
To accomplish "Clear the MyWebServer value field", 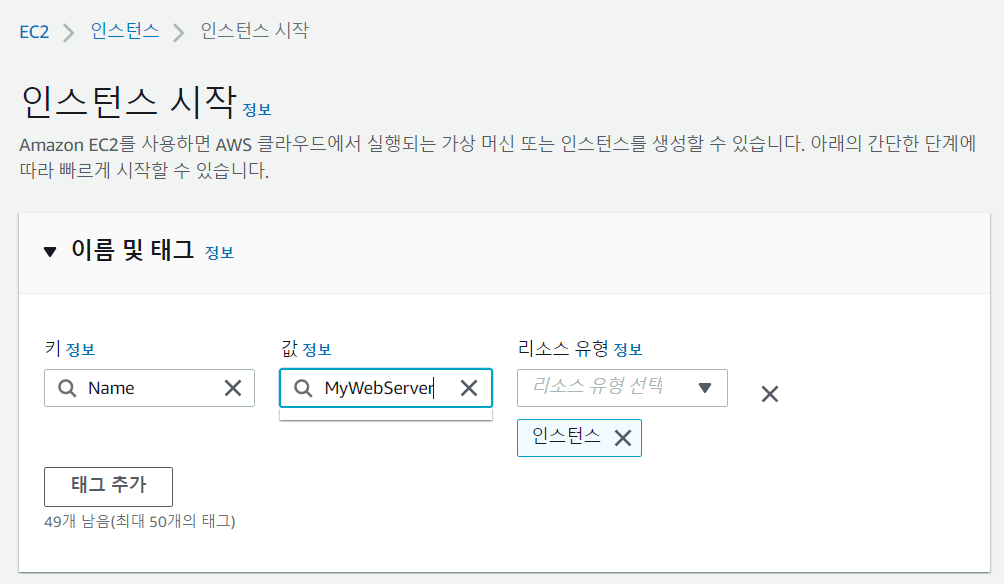I will click(469, 388).
